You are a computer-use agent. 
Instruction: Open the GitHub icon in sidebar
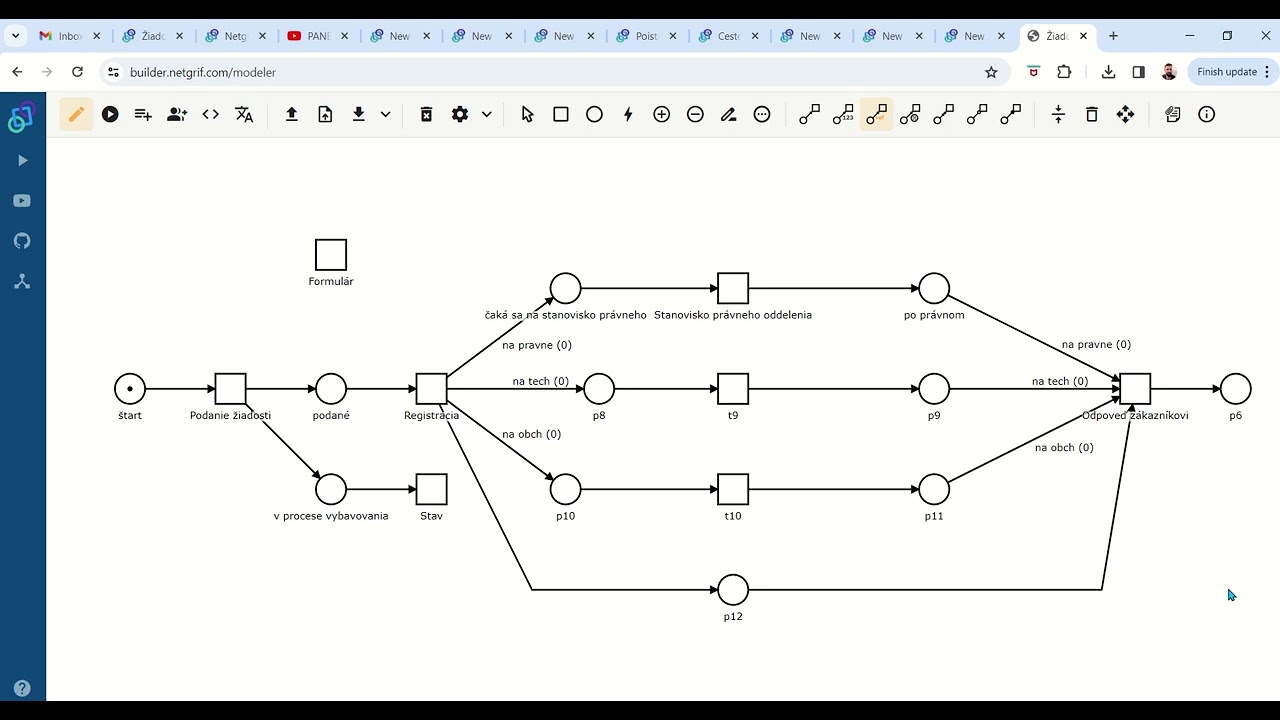click(x=22, y=241)
